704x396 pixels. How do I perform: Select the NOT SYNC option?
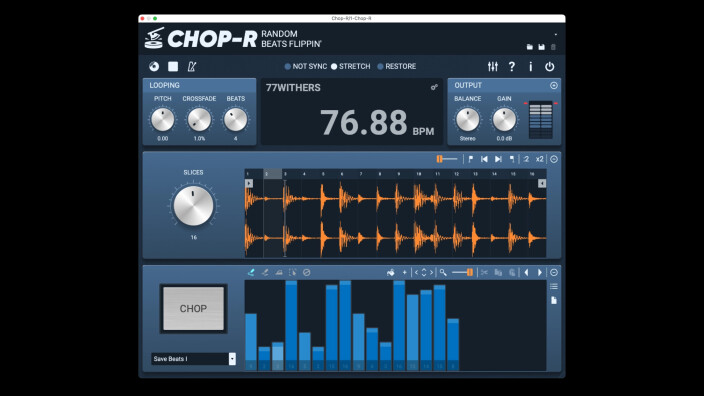coord(306,66)
